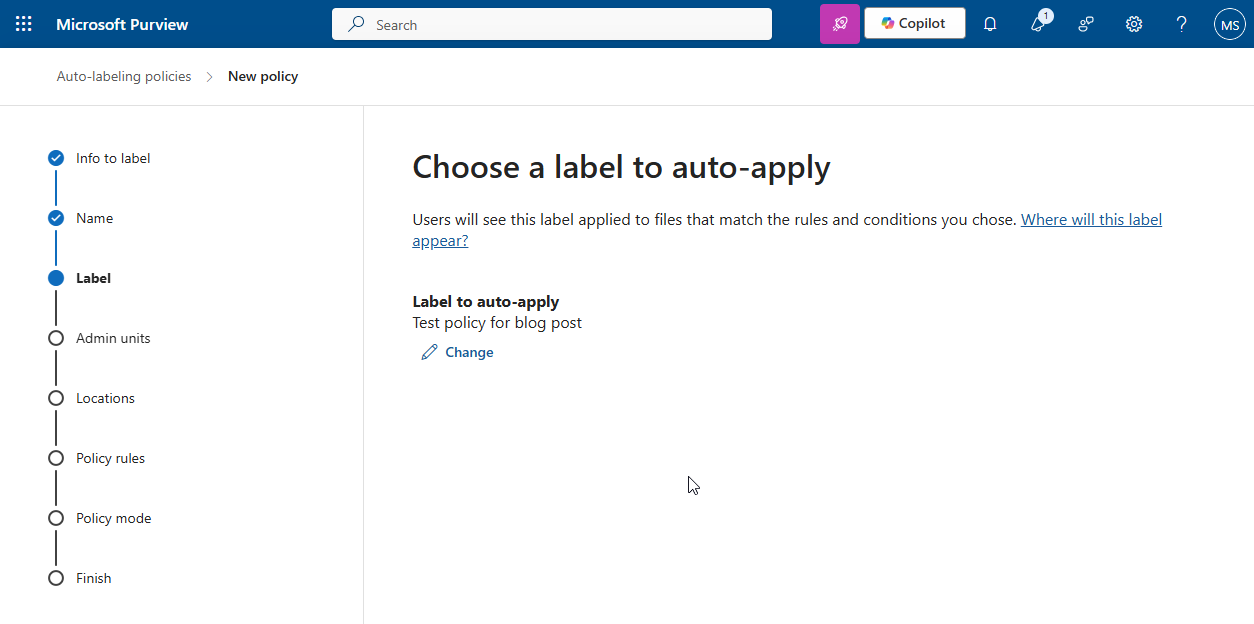Open Purview settings gear
The width and height of the screenshot is (1254, 624).
1133,23
